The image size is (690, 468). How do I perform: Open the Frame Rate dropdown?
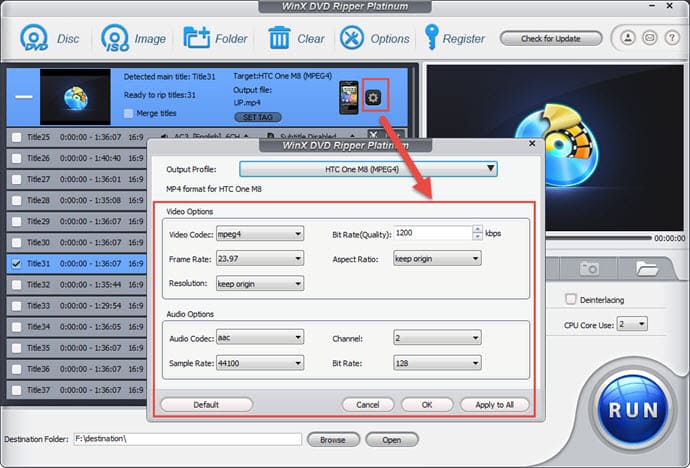[260, 258]
